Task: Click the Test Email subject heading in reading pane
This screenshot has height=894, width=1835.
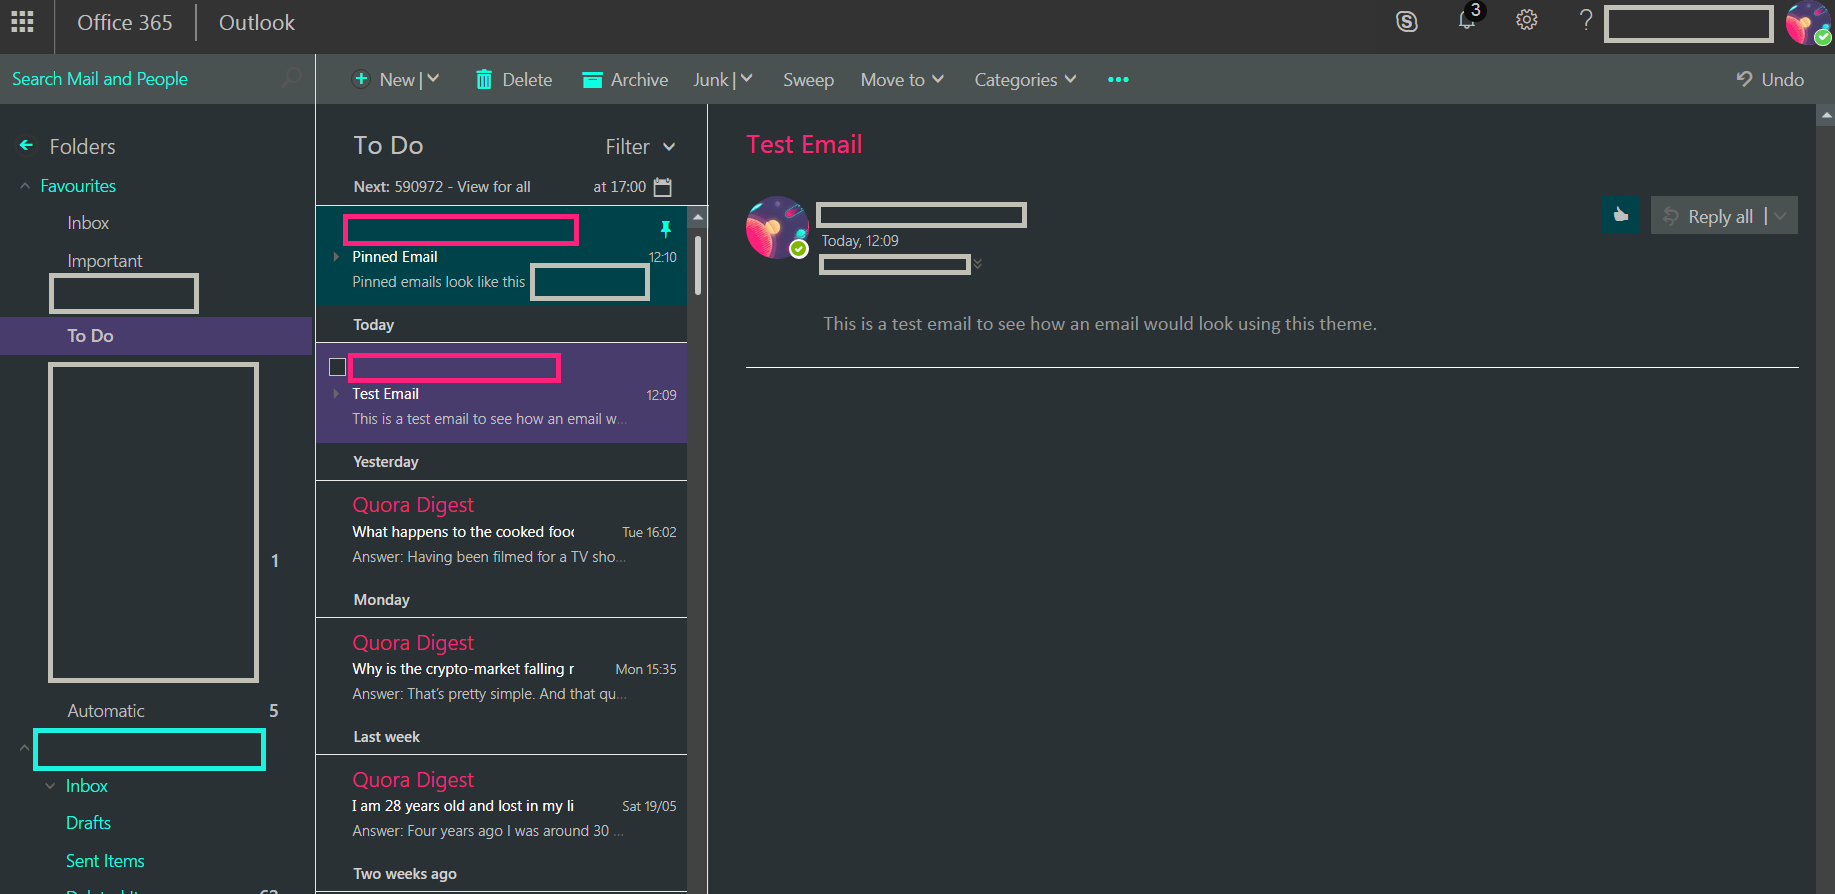Action: pos(804,145)
